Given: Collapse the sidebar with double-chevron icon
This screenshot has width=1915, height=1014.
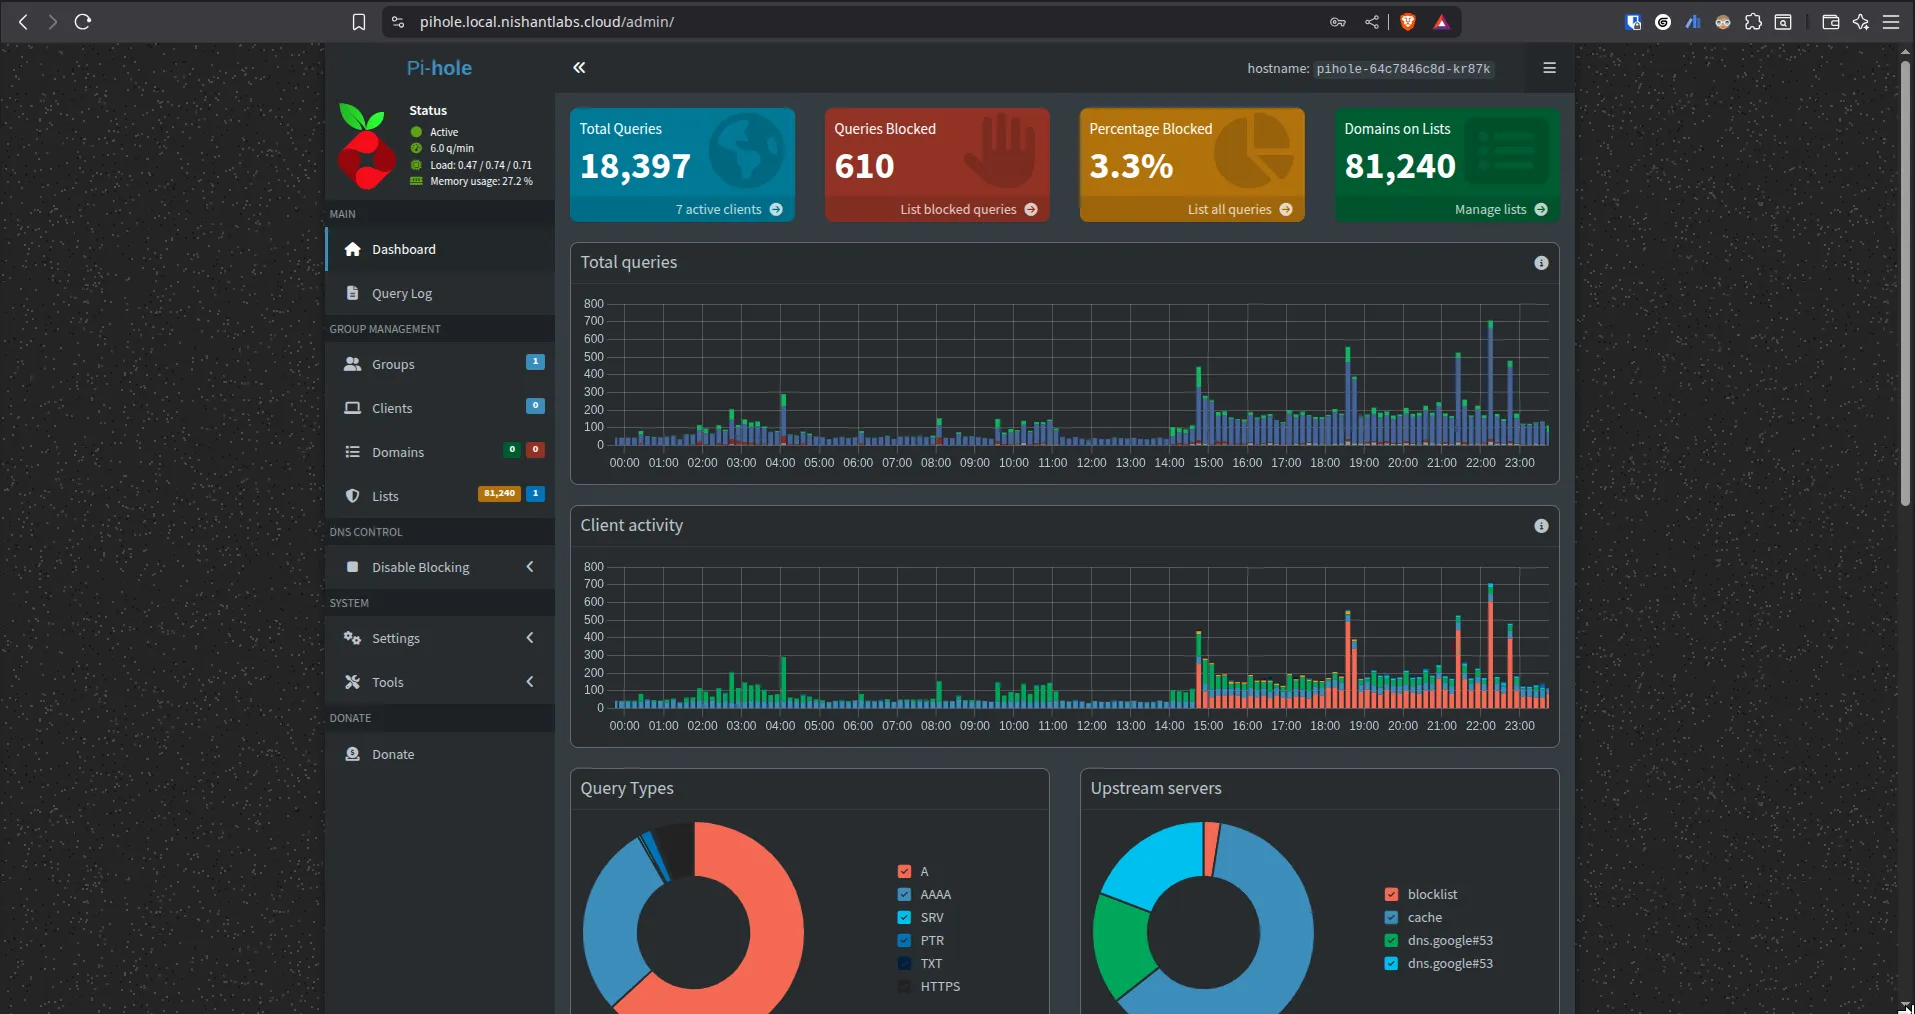Looking at the screenshot, I should click(x=579, y=68).
